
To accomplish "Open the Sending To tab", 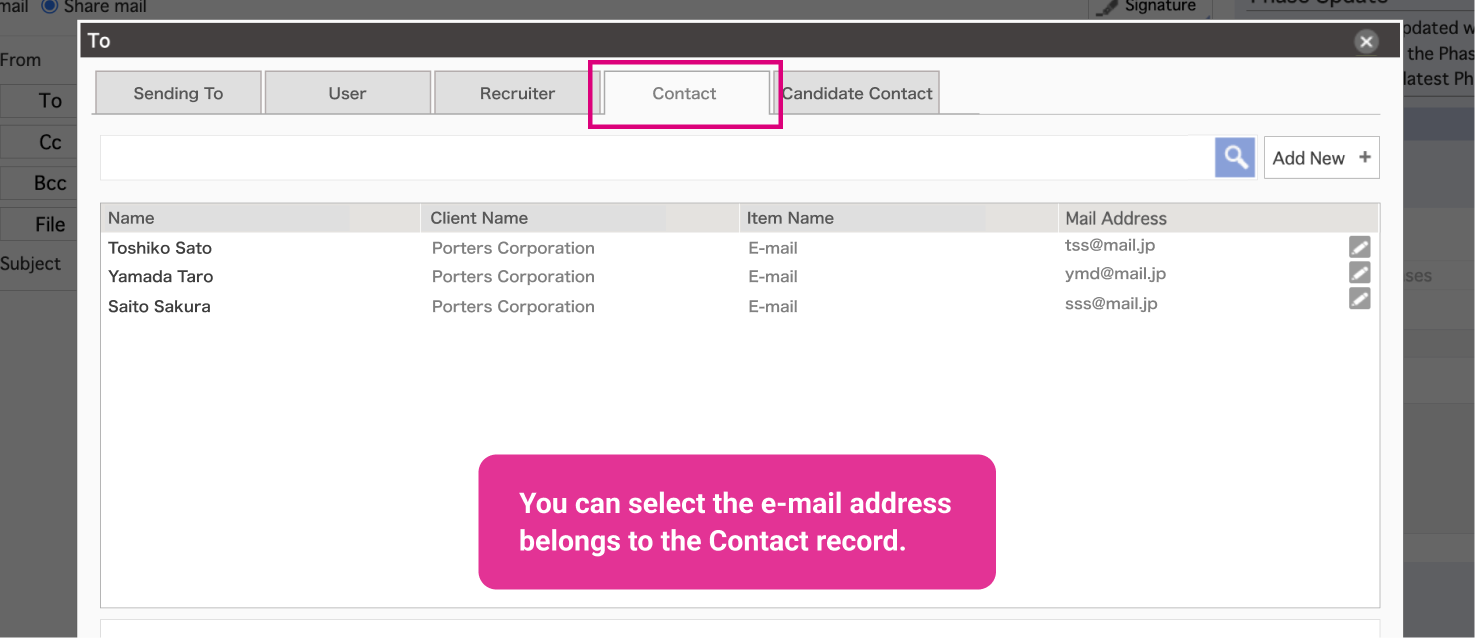I will tap(178, 93).
